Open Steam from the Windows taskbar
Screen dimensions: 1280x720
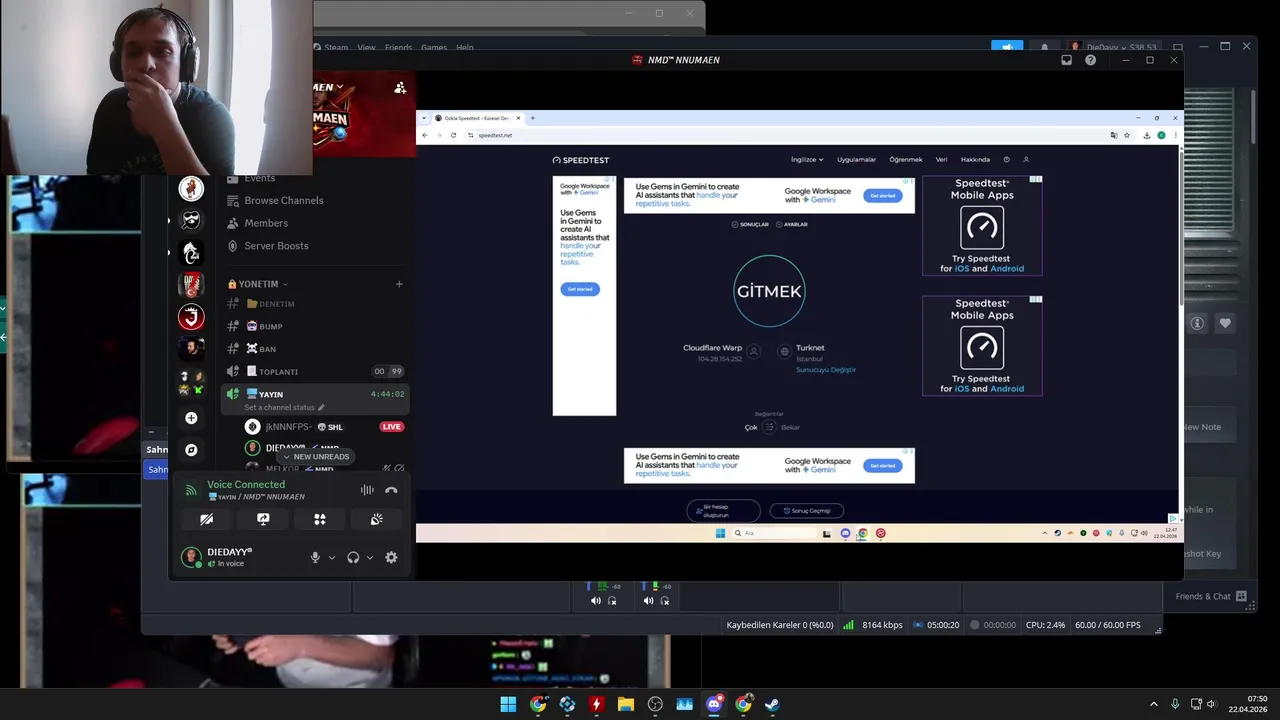click(773, 704)
